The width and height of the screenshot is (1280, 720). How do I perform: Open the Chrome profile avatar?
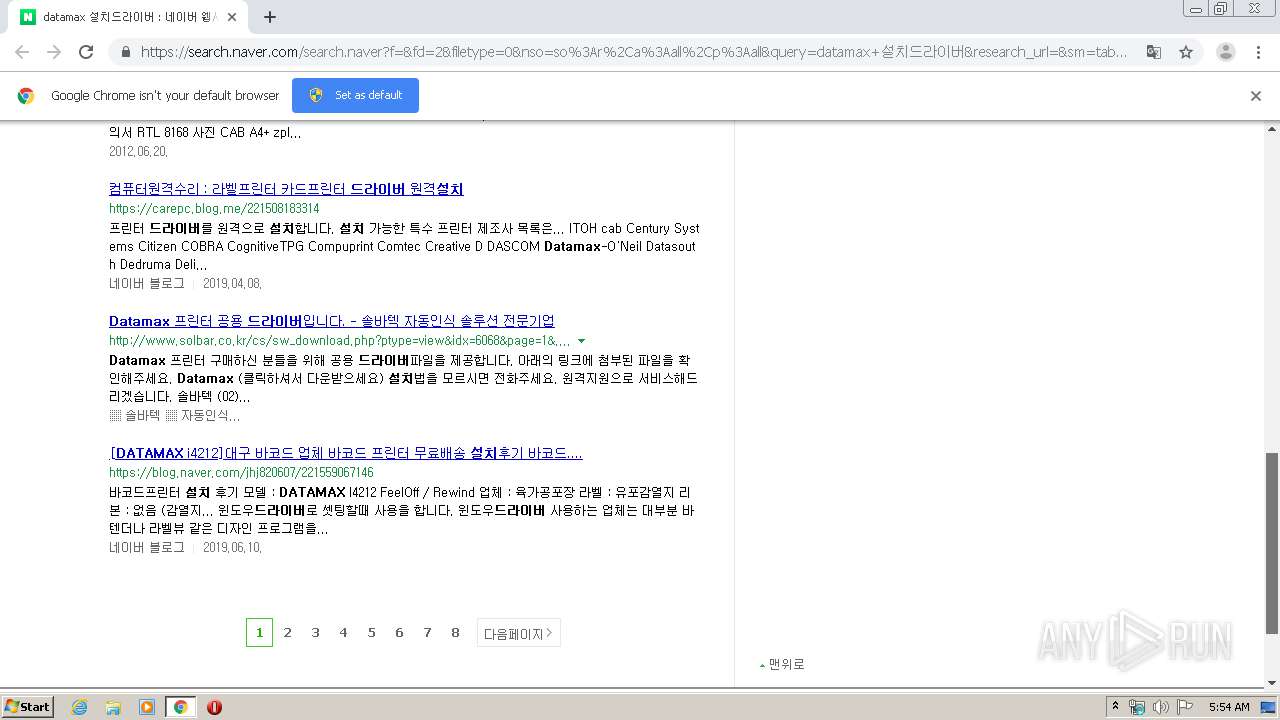tap(1225, 52)
